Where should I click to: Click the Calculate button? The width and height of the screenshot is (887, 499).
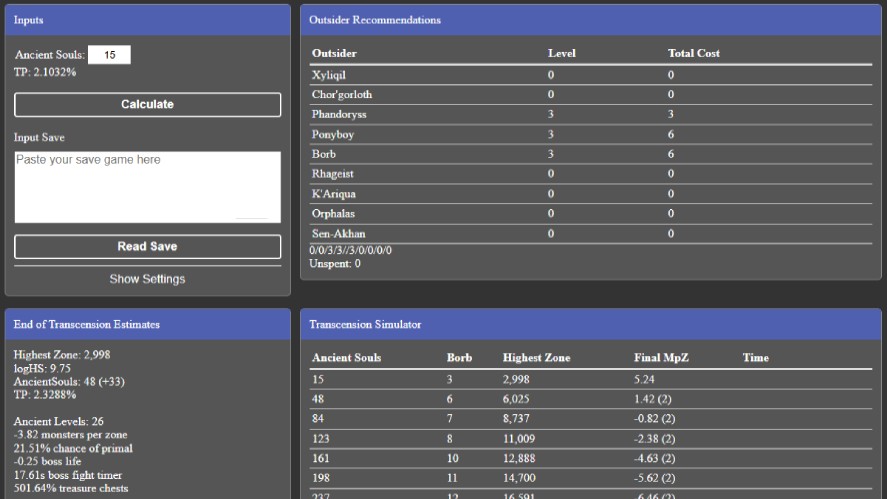pyautogui.click(x=147, y=105)
